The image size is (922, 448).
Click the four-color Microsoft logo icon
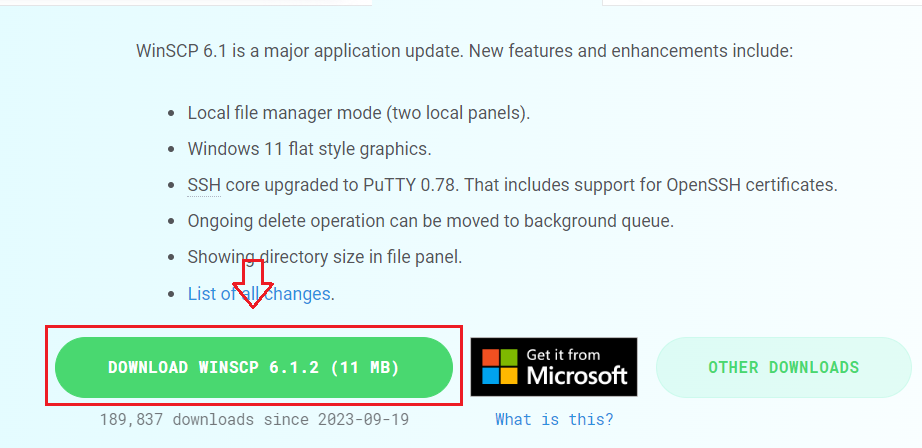502,367
